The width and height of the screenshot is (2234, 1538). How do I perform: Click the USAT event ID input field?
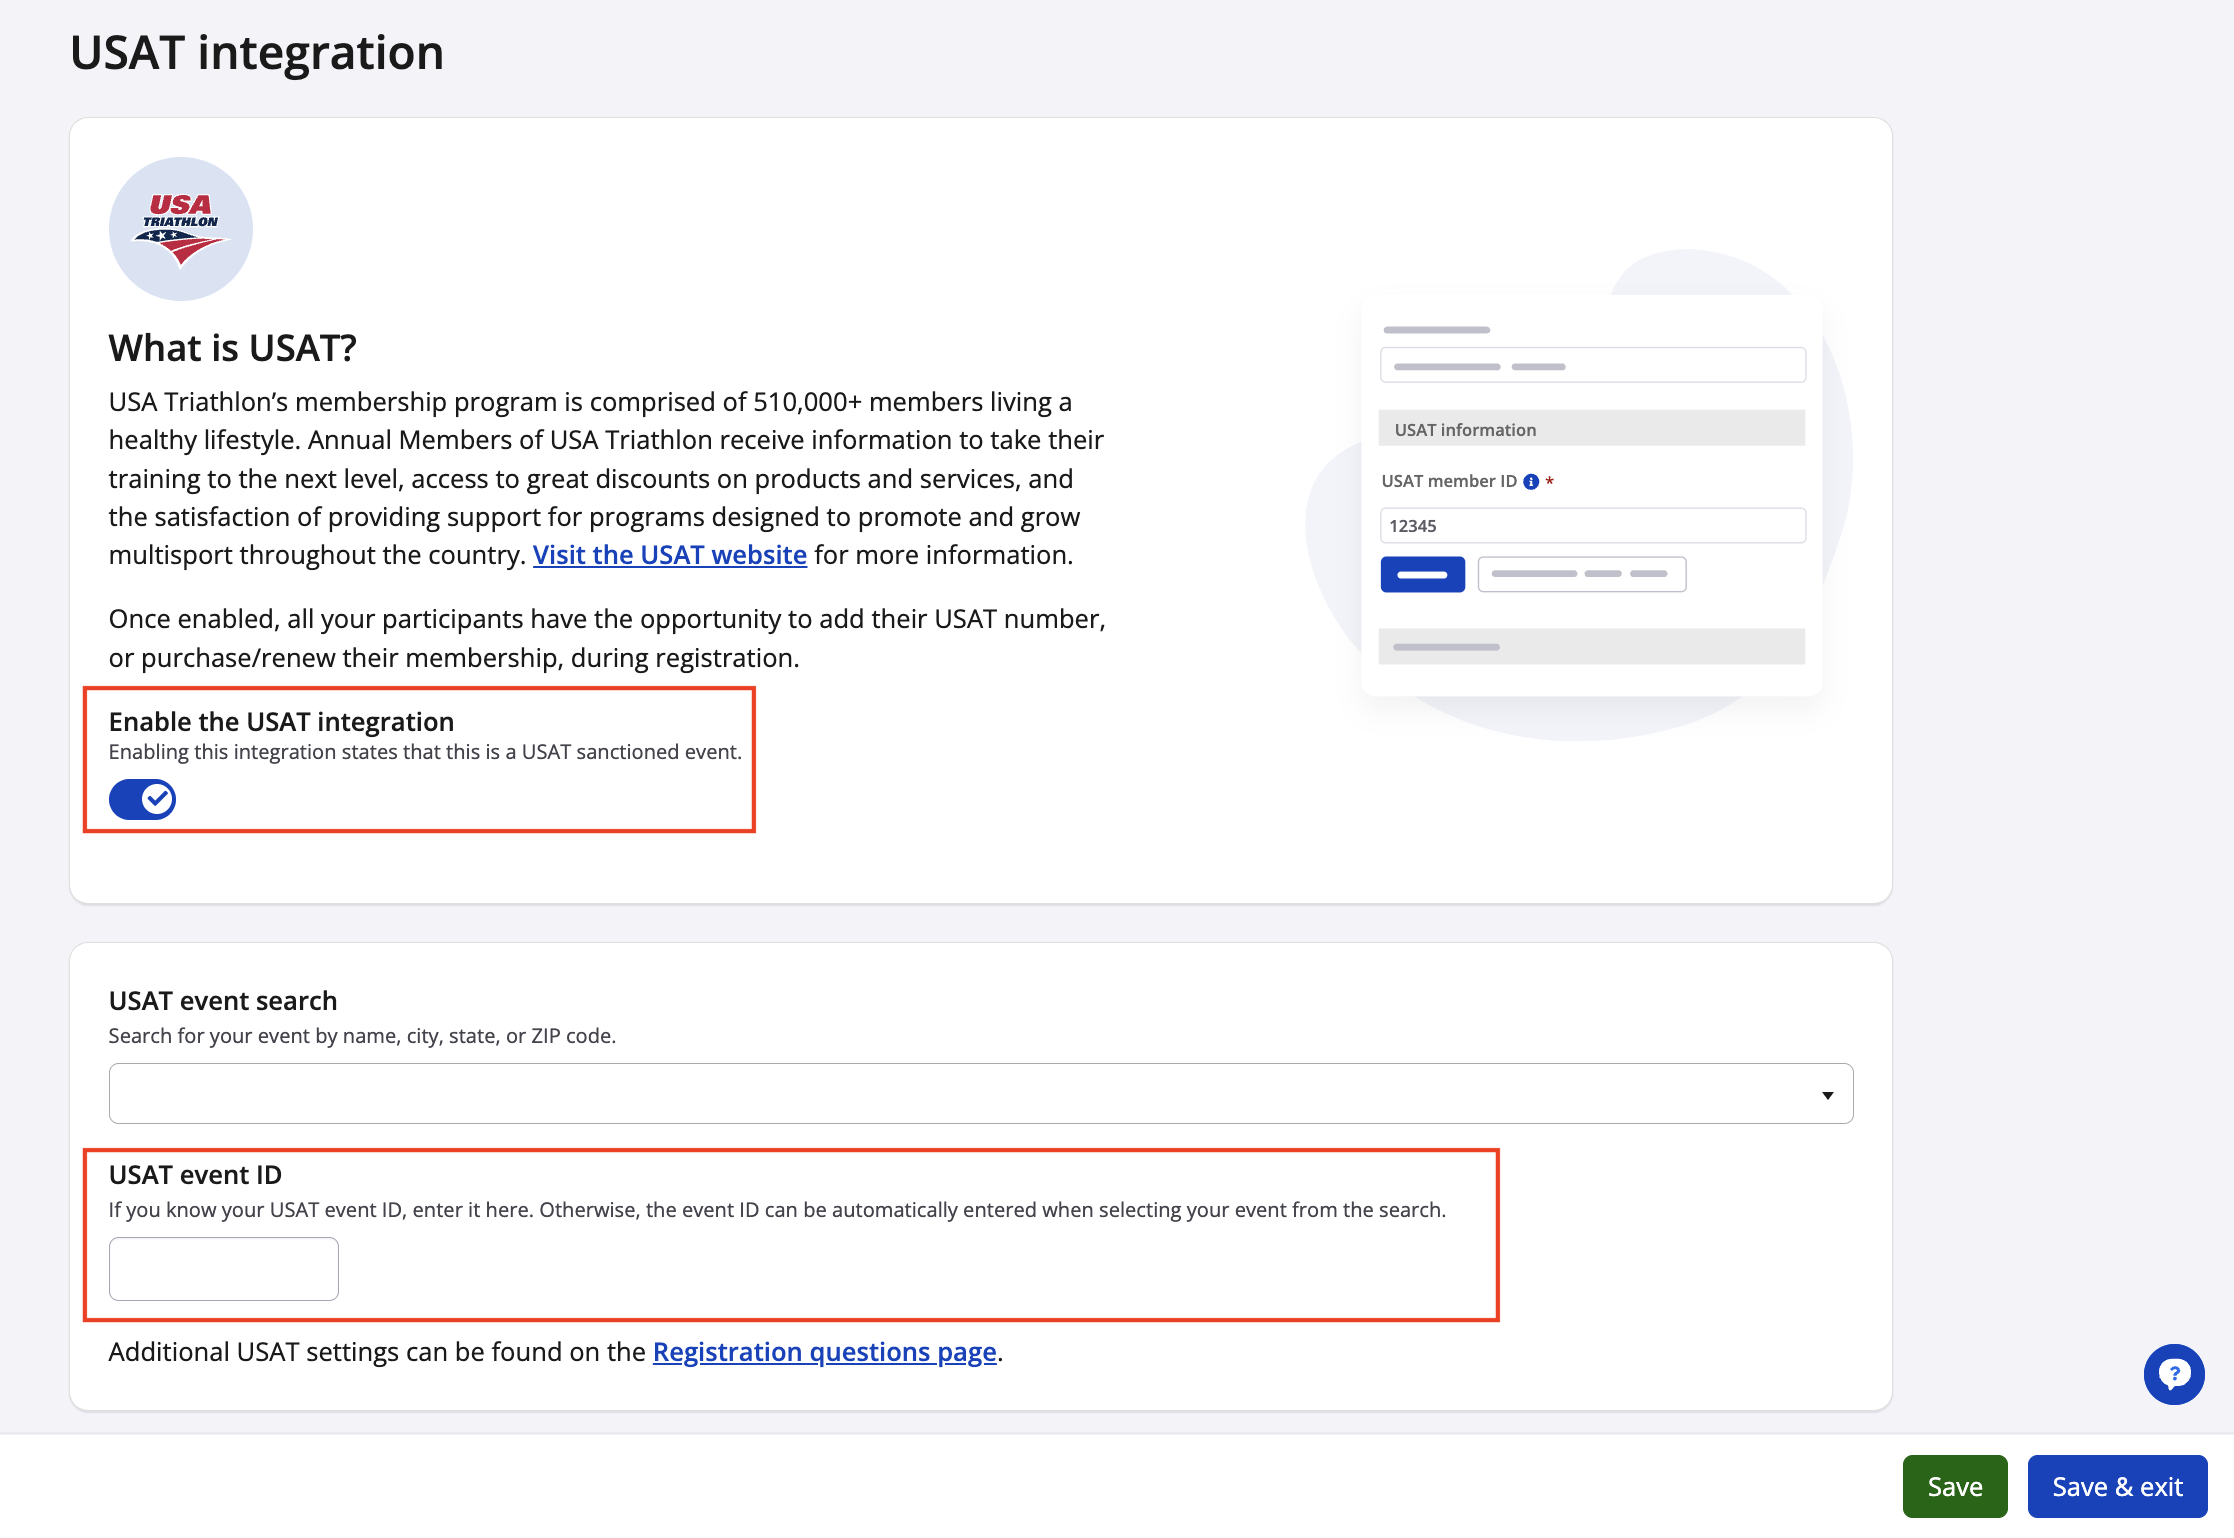click(223, 1268)
